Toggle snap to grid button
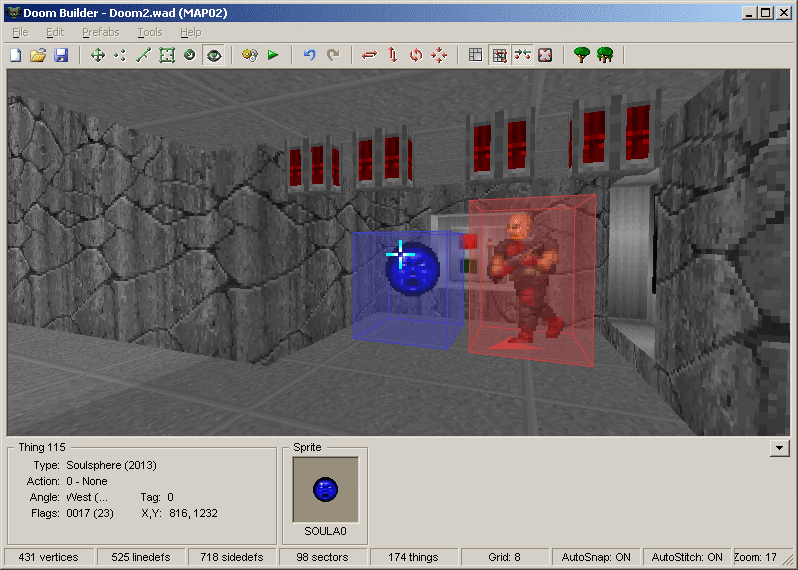Image resolution: width=798 pixels, height=570 pixels. 499,55
